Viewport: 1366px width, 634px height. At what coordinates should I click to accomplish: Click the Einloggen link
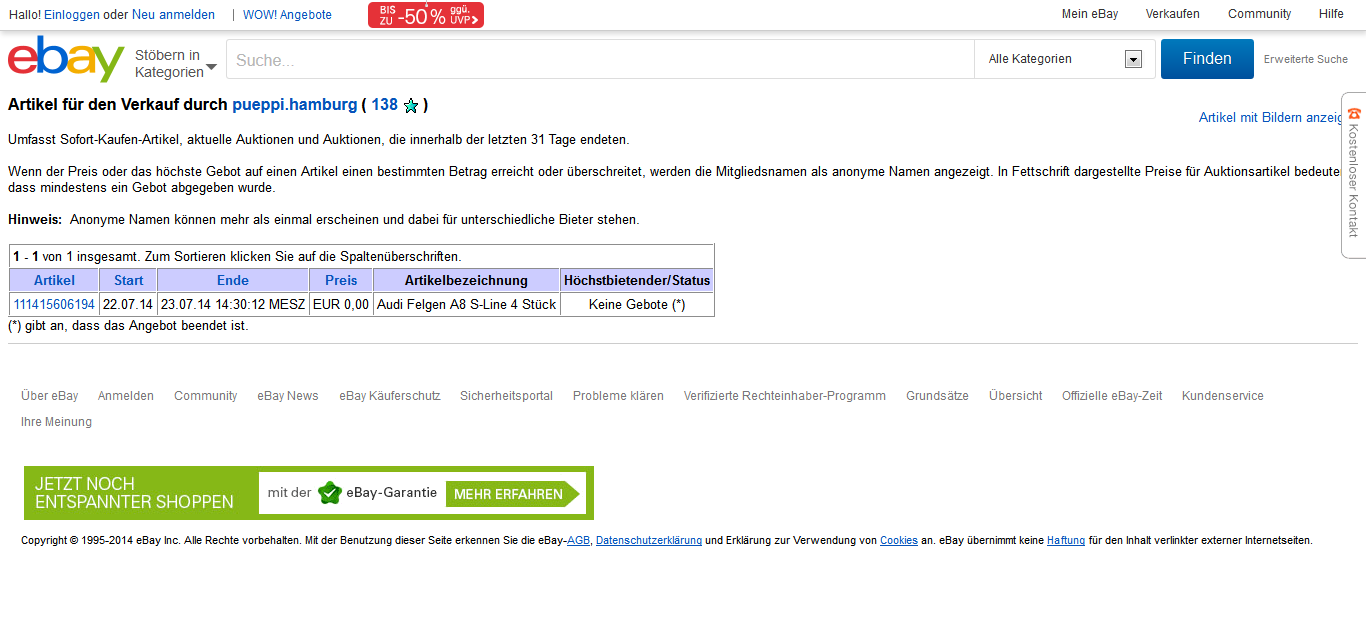tap(72, 15)
